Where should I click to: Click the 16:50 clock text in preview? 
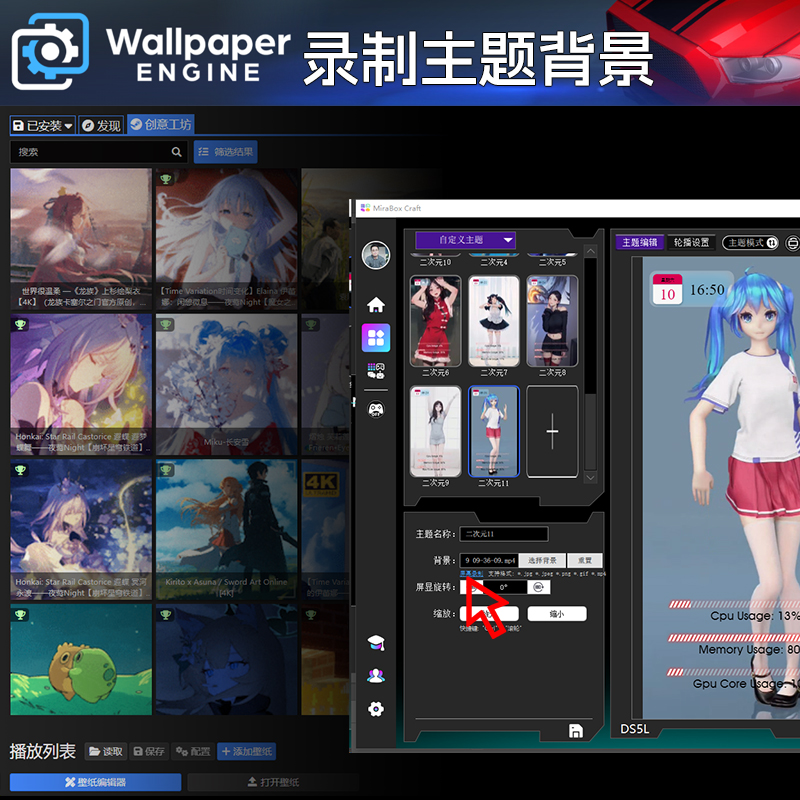coord(707,290)
